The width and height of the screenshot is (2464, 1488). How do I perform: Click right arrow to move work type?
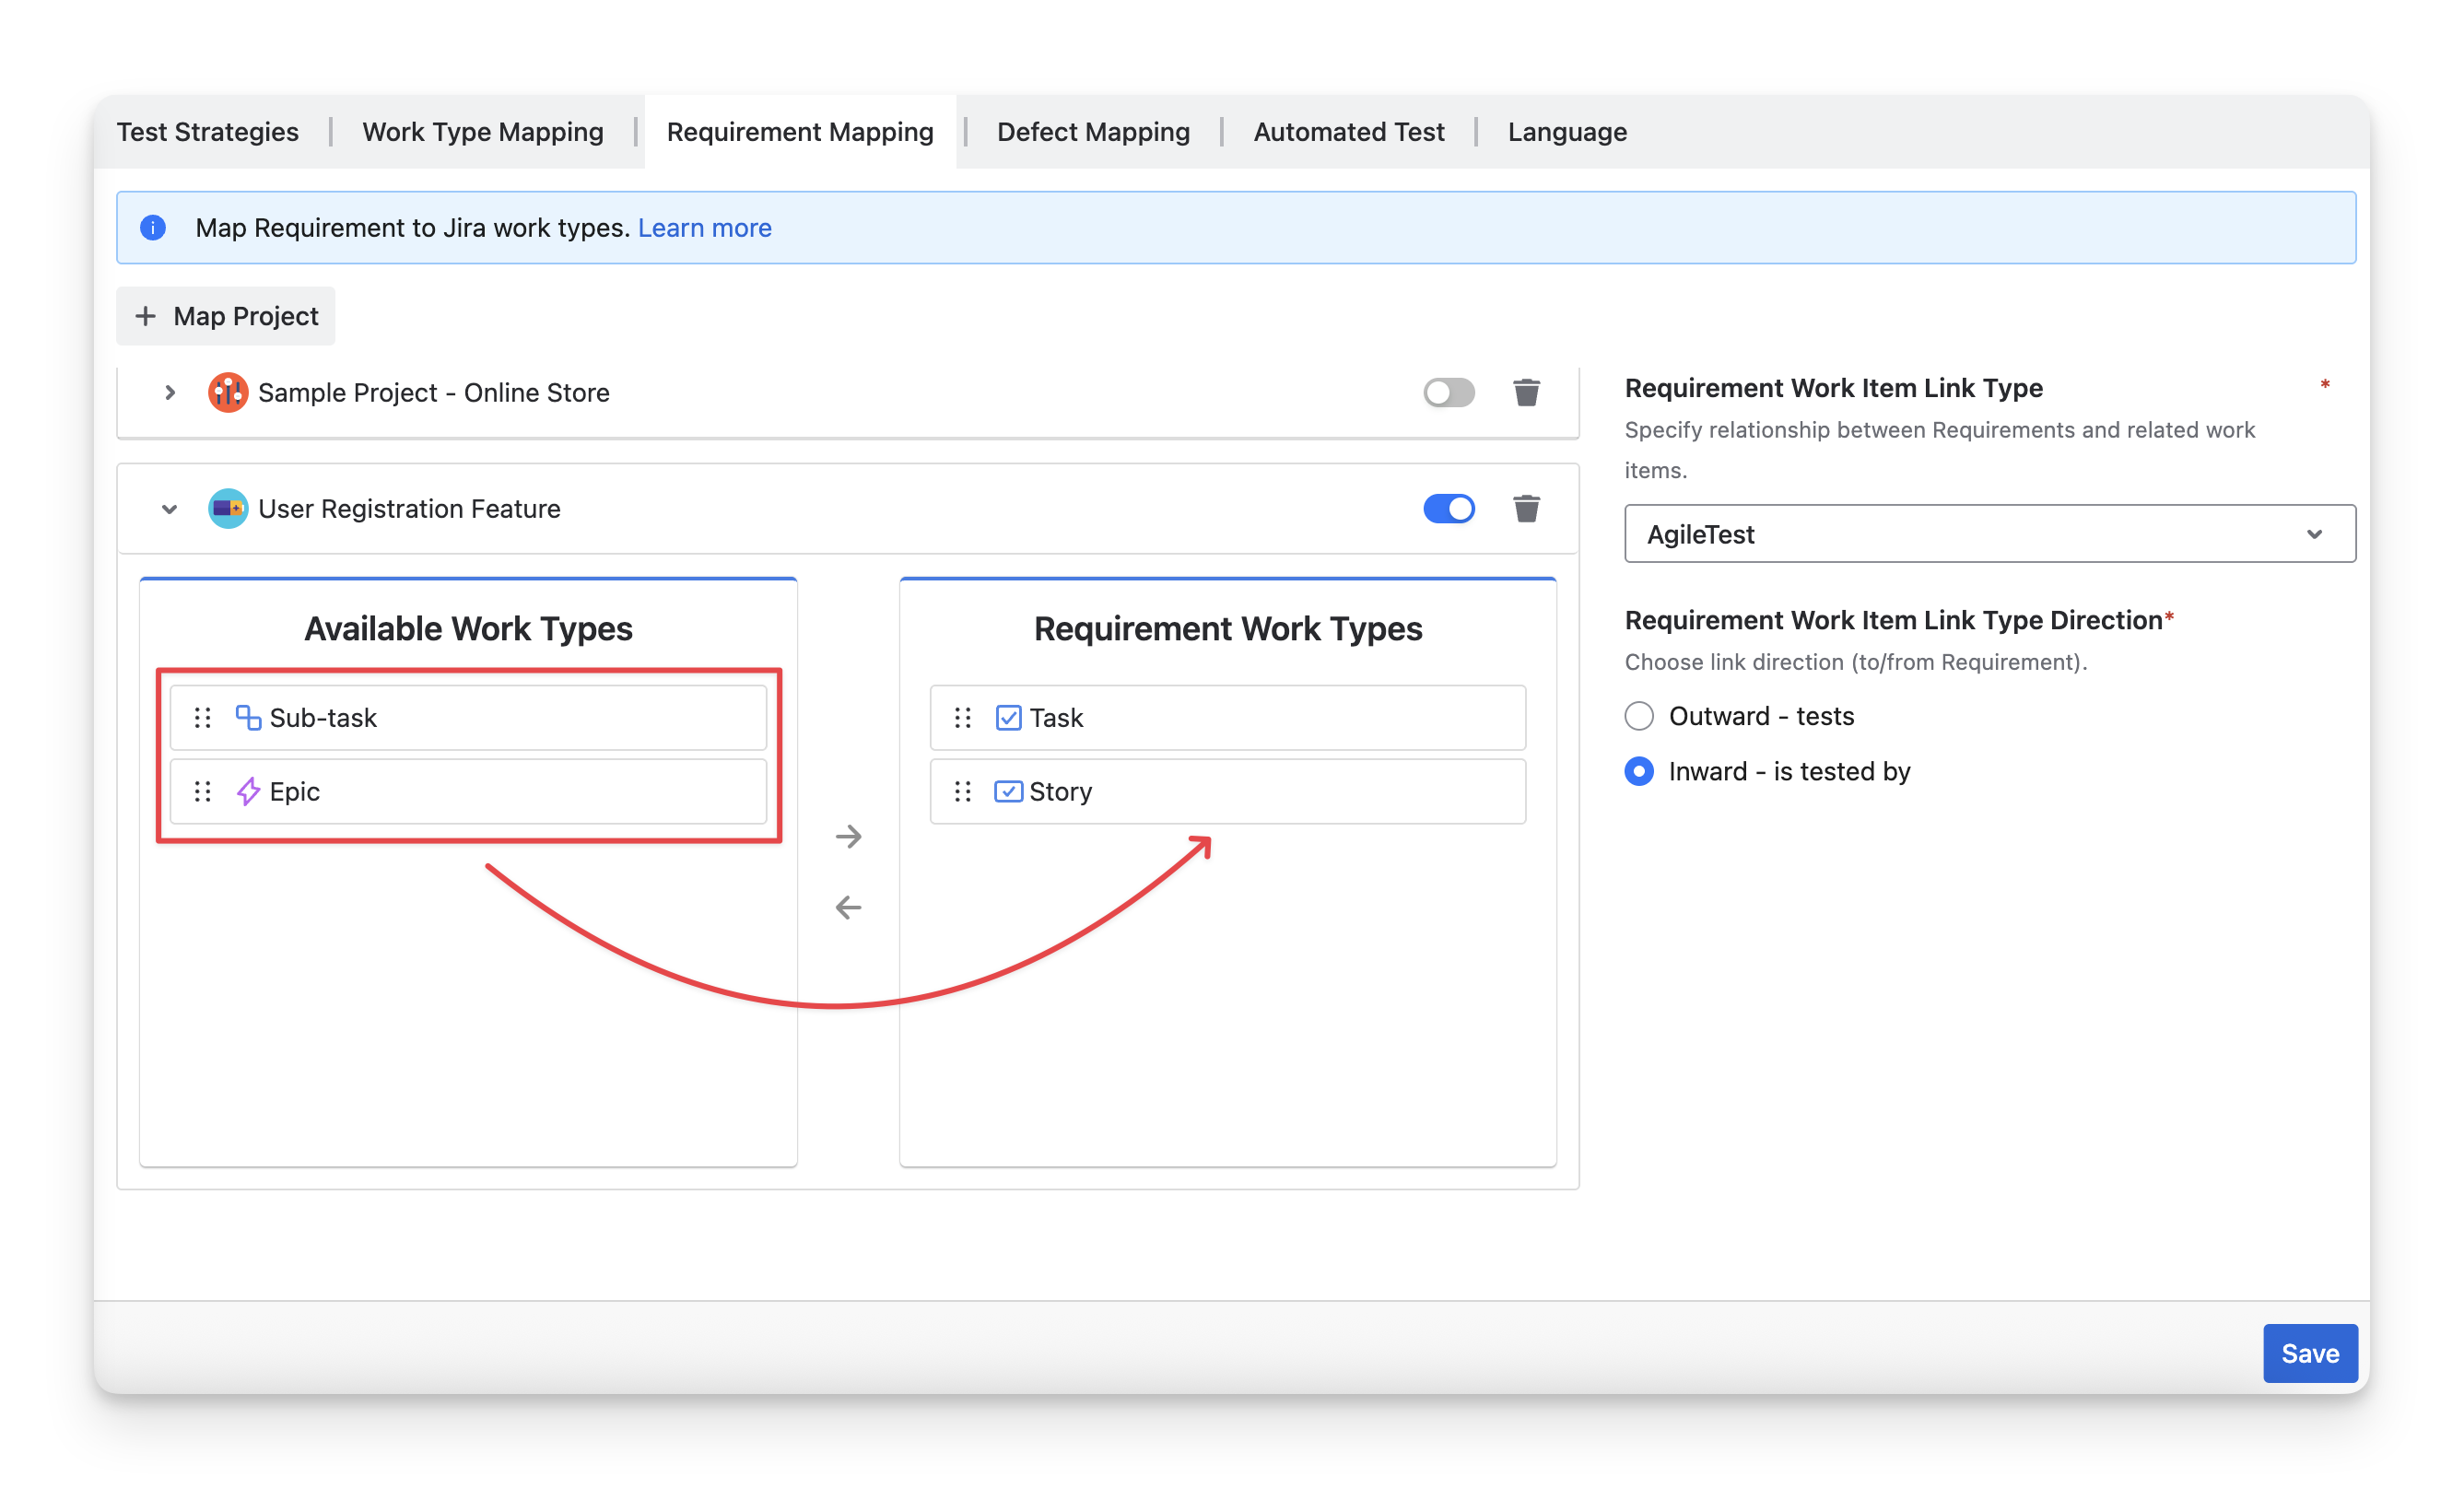[x=848, y=836]
